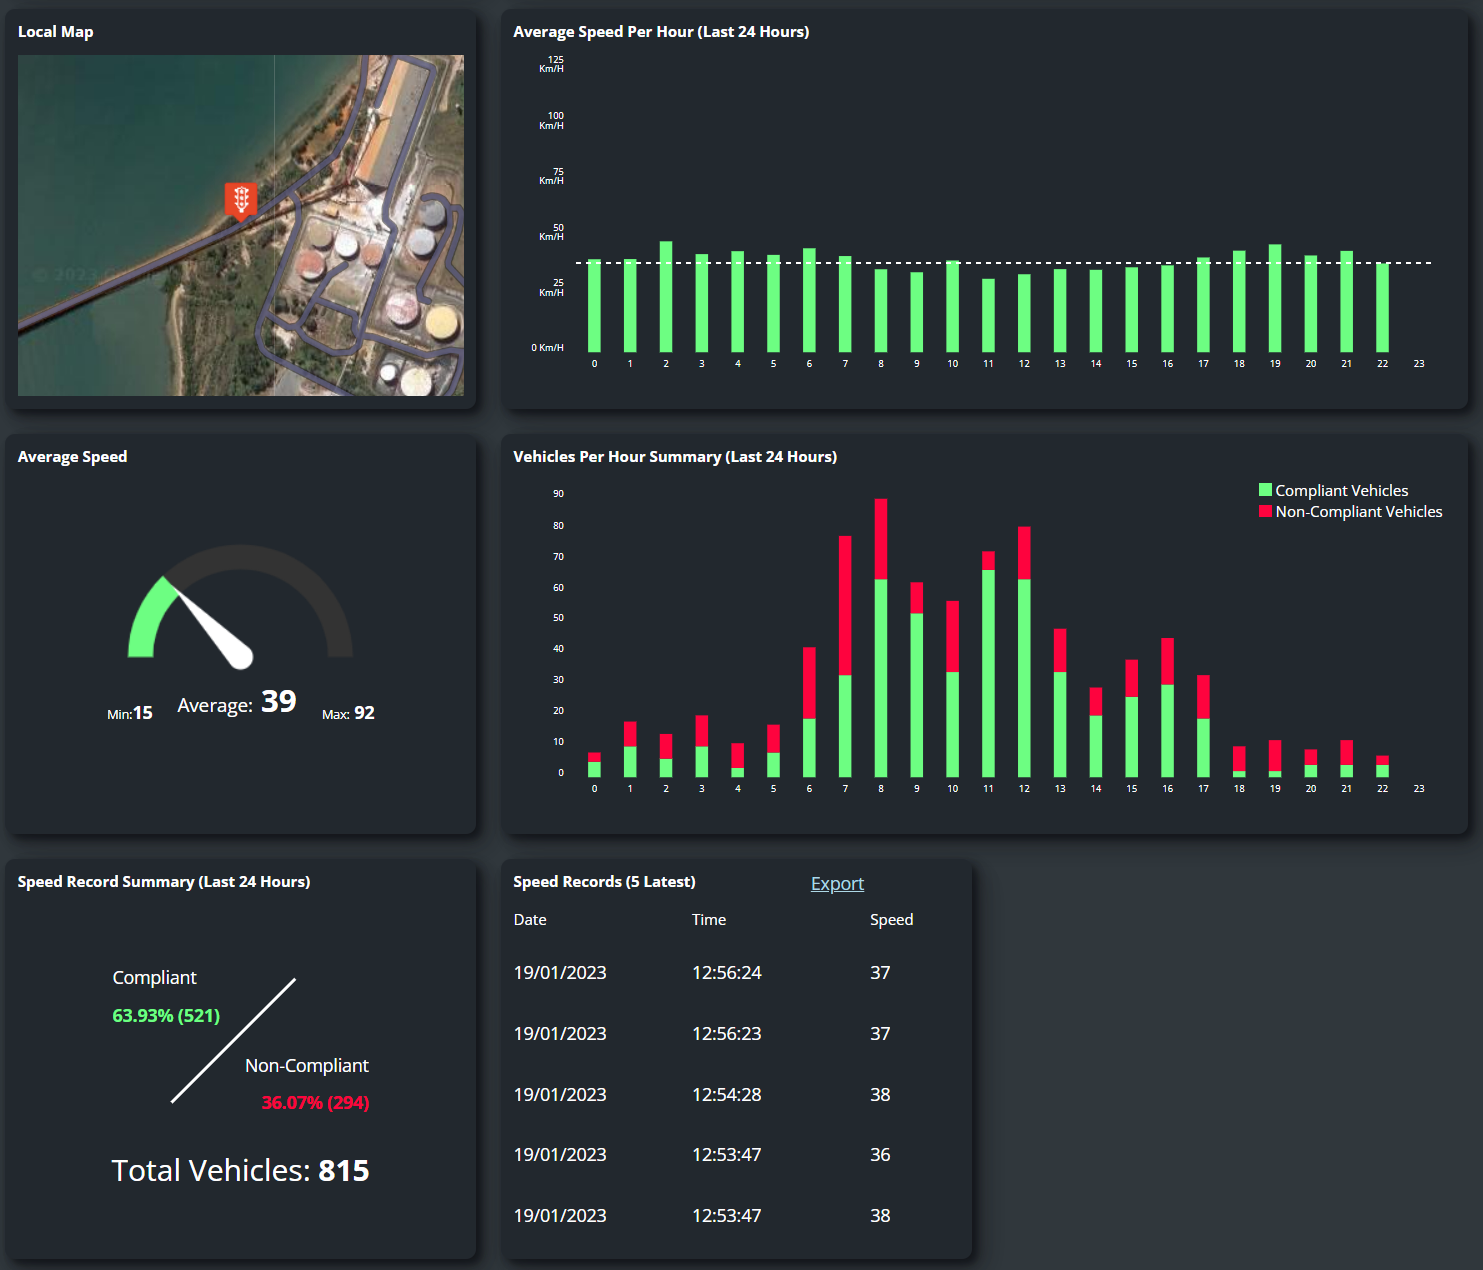Click the Export link
This screenshot has height=1270, width=1483.
pos(837,884)
